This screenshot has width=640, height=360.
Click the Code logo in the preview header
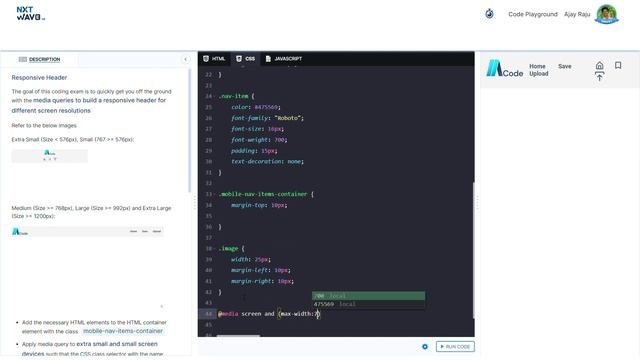[x=504, y=69]
